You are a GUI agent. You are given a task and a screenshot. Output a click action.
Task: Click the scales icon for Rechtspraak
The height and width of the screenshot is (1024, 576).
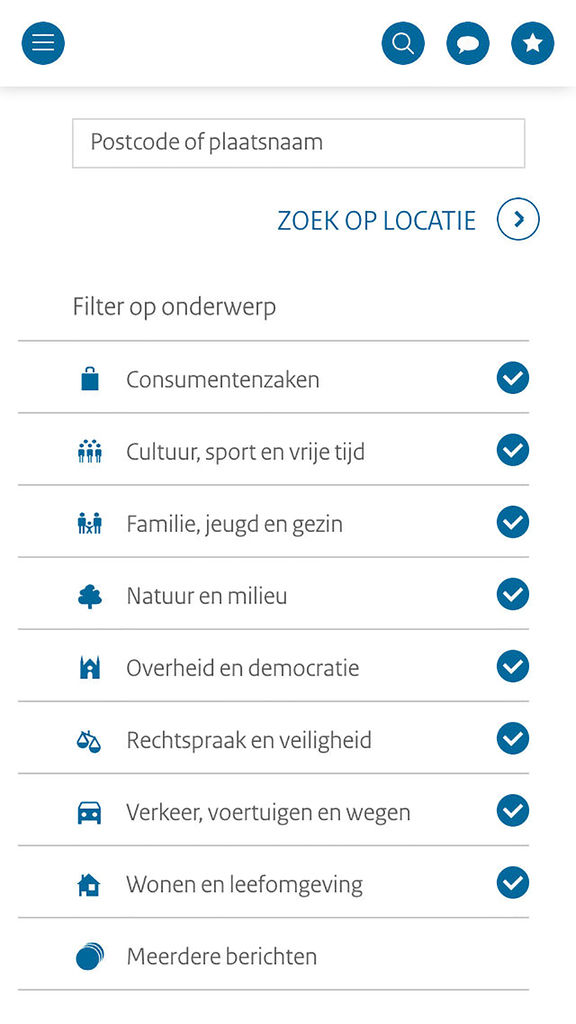pyautogui.click(x=89, y=740)
